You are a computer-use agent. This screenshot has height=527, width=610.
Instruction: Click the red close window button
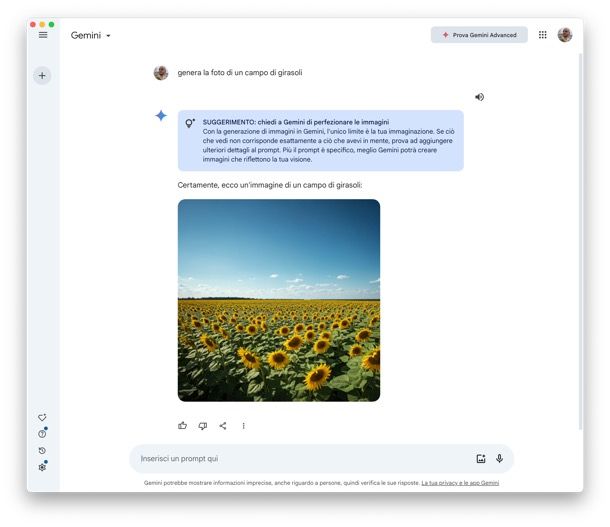(x=33, y=25)
